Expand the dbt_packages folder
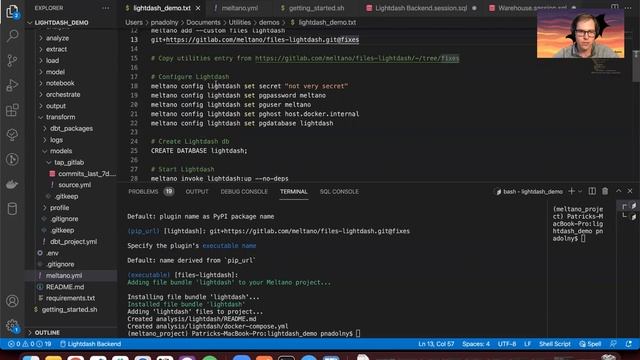 click(x=71, y=128)
